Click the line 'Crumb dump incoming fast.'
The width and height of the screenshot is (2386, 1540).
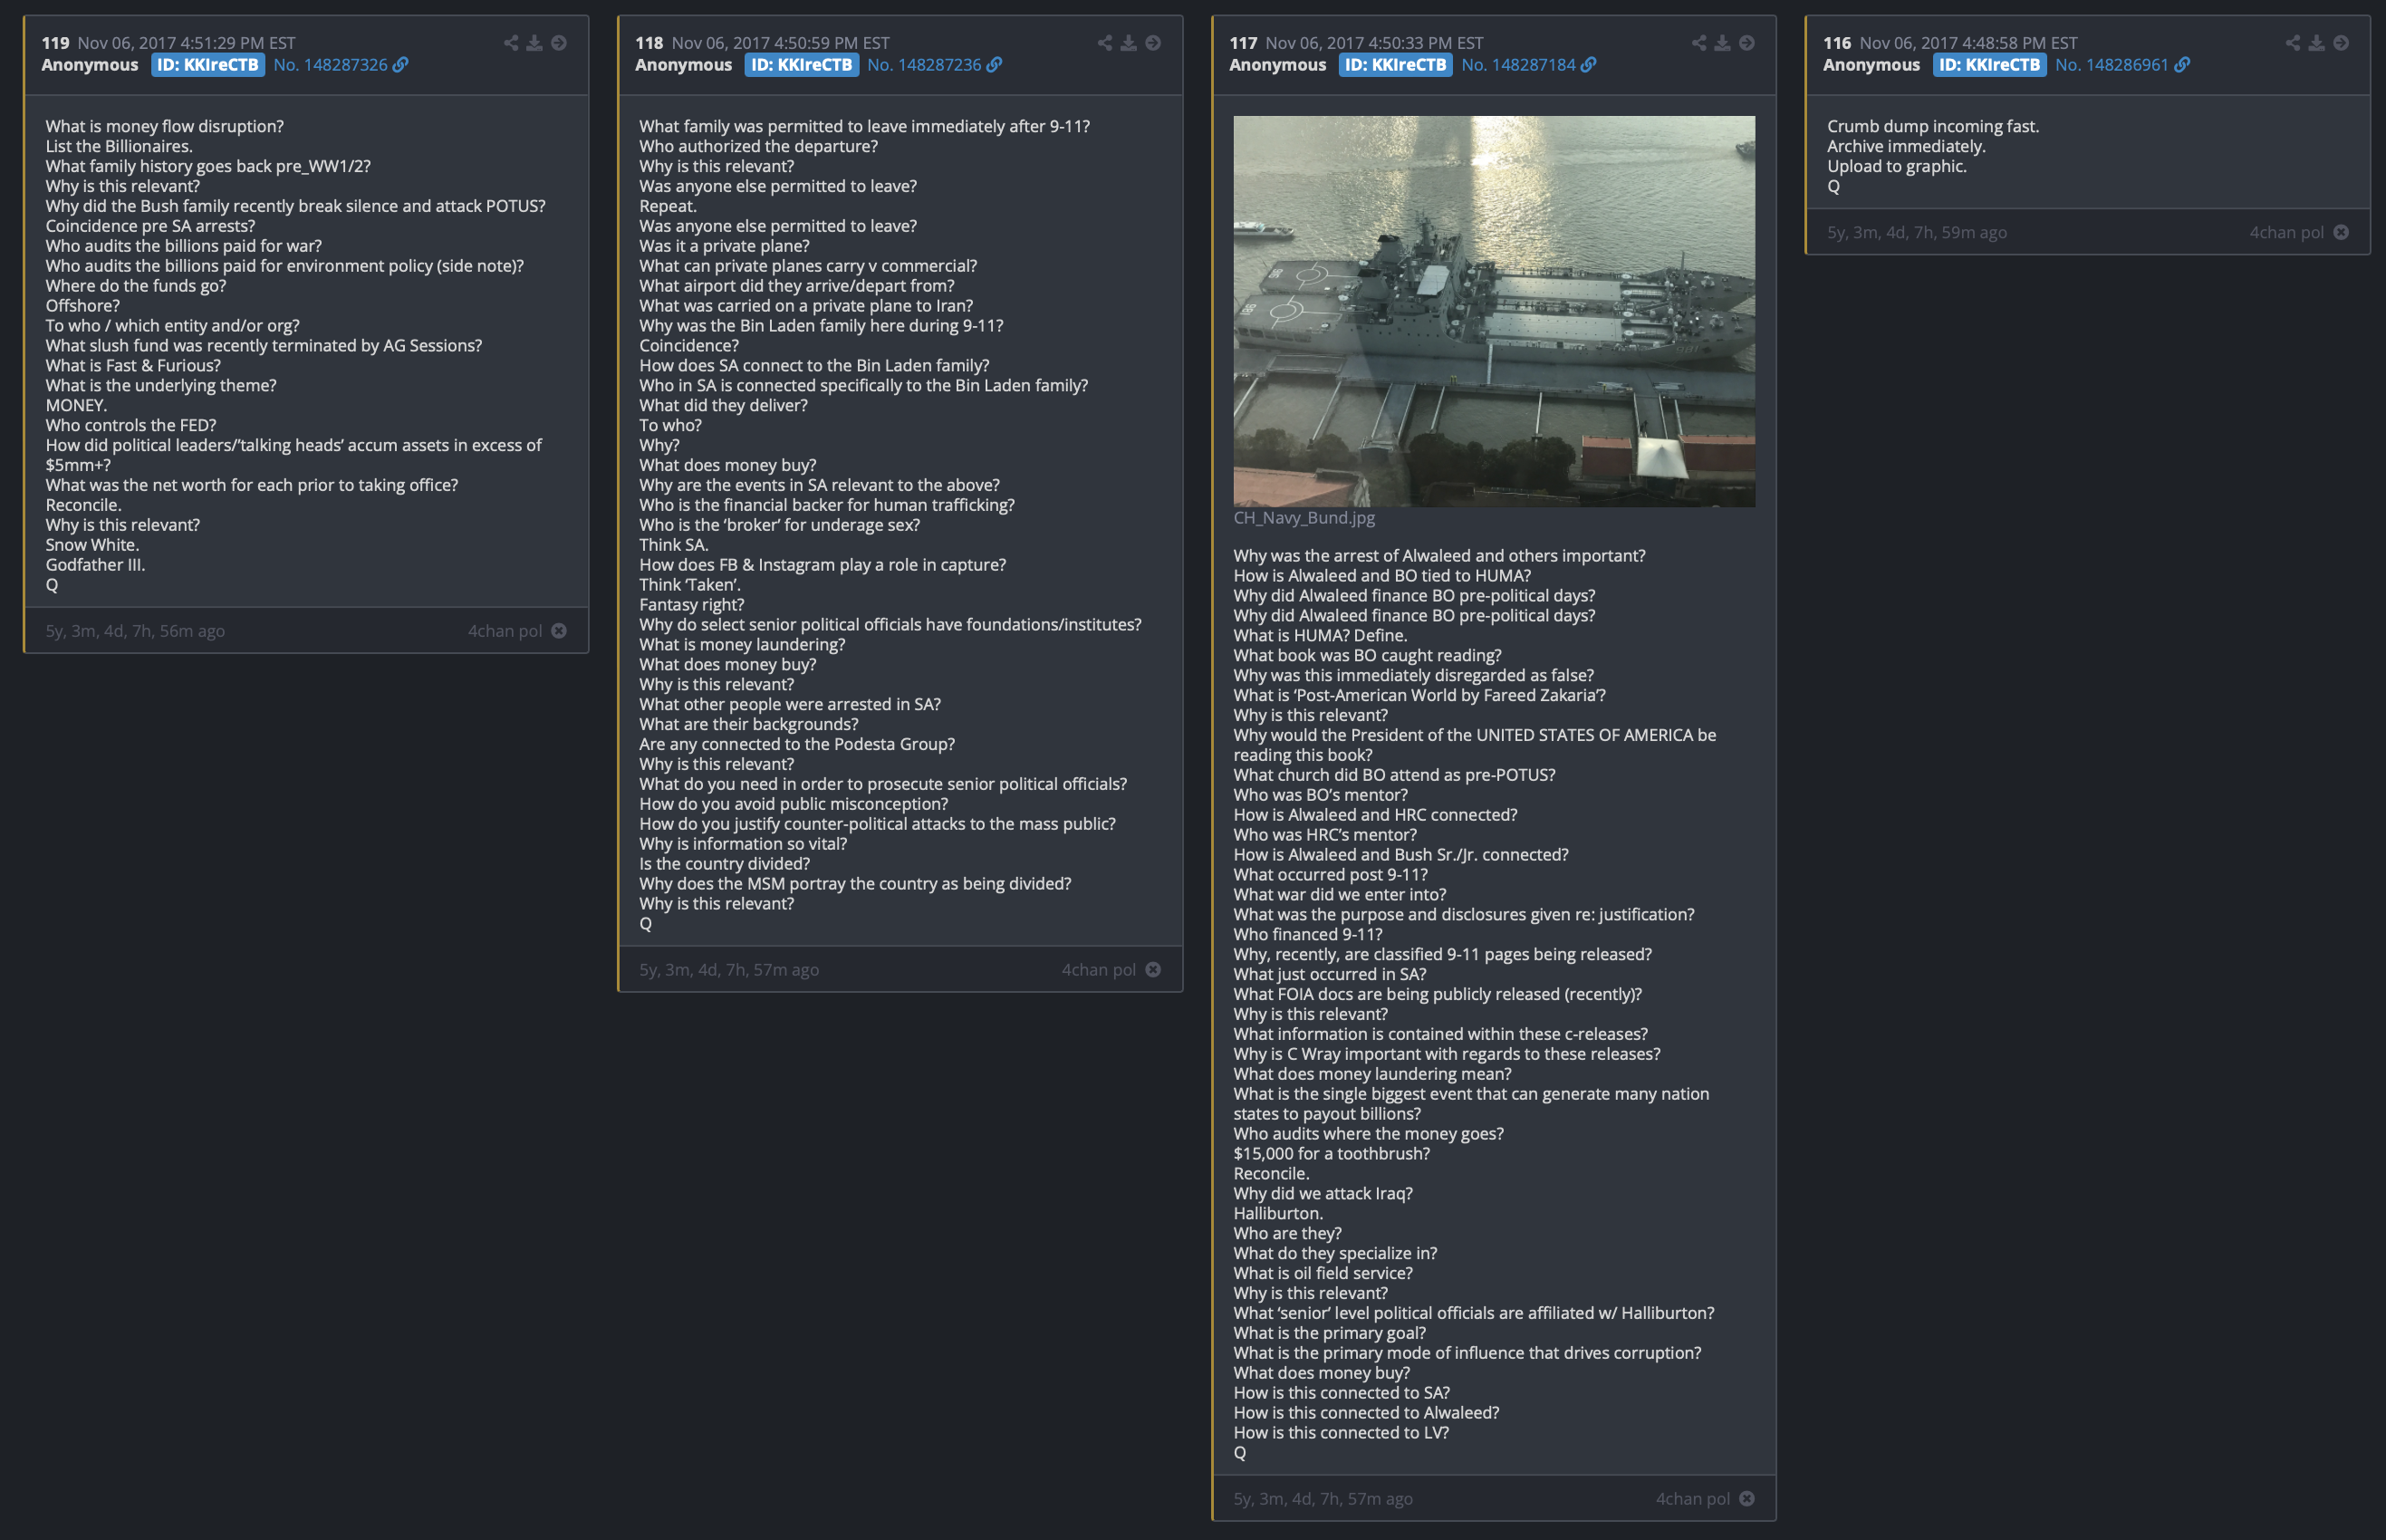click(1933, 126)
